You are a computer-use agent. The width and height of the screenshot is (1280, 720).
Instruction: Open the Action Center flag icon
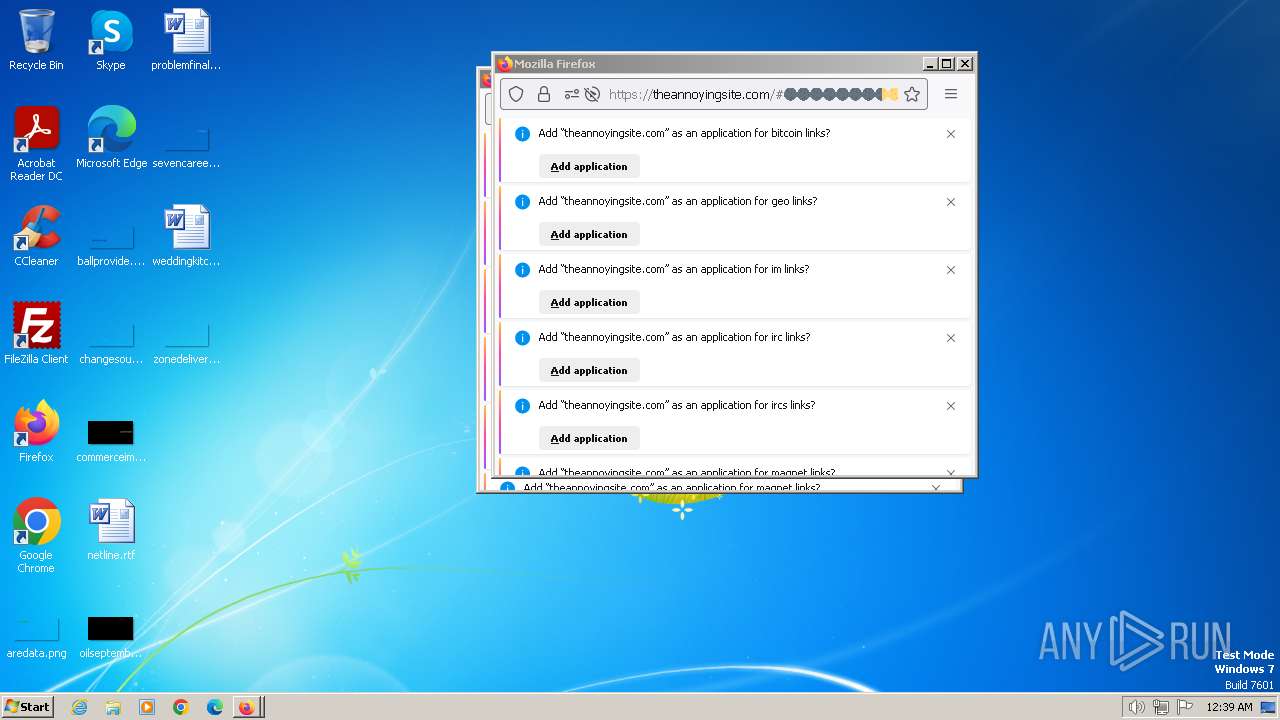(1185, 707)
